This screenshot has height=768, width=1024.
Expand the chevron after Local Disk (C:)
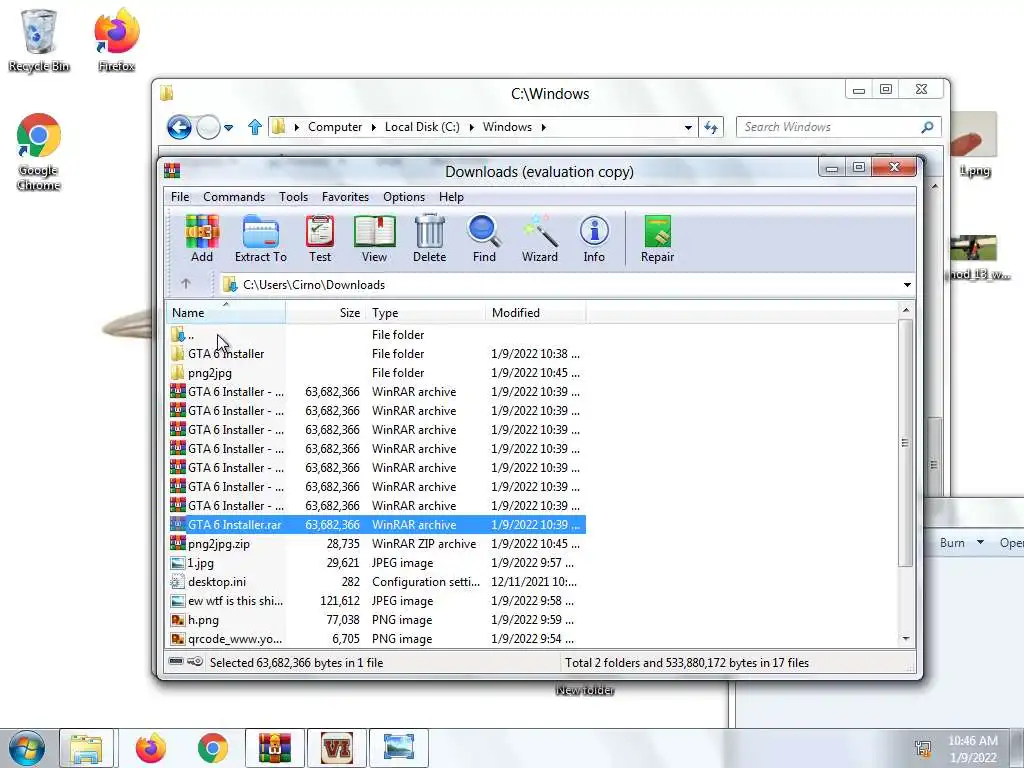click(x=472, y=127)
